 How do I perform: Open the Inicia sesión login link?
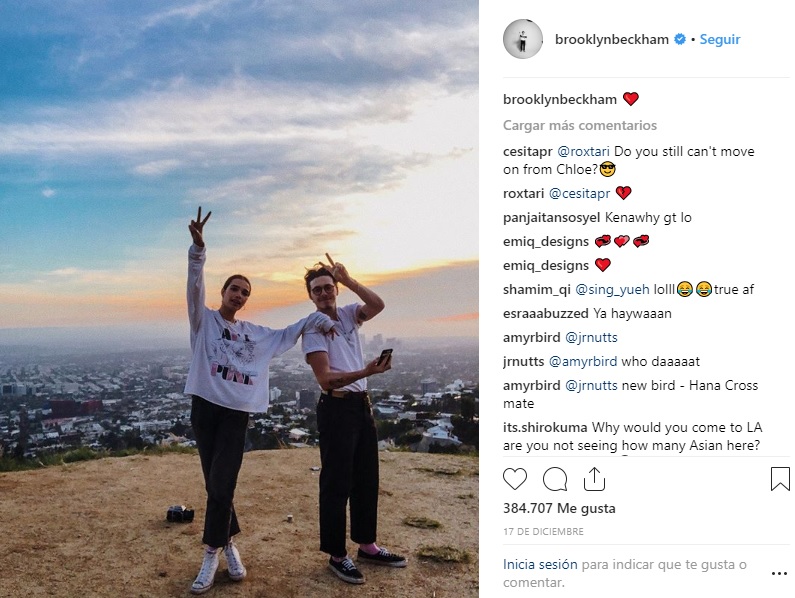pos(540,564)
